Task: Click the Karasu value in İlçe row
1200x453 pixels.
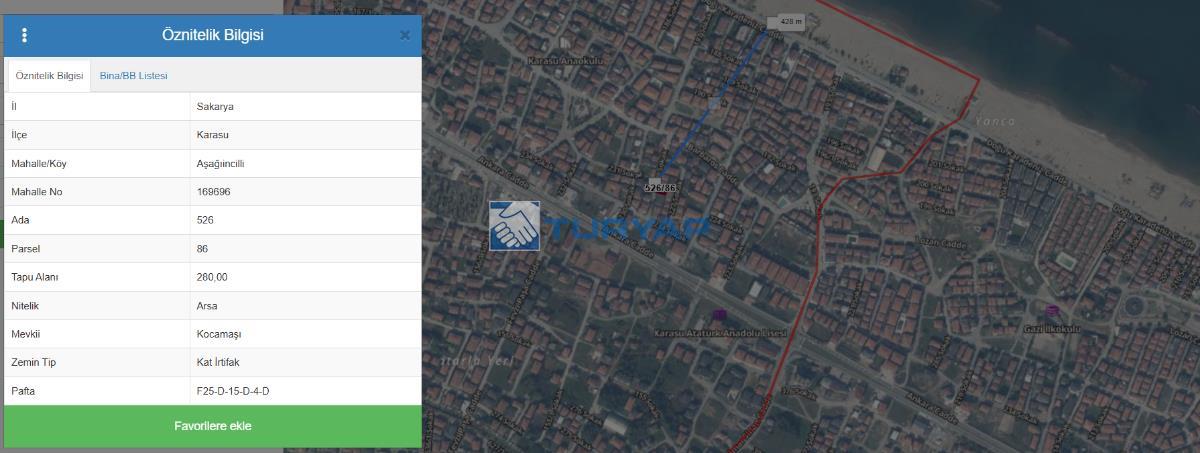Action: coord(213,135)
